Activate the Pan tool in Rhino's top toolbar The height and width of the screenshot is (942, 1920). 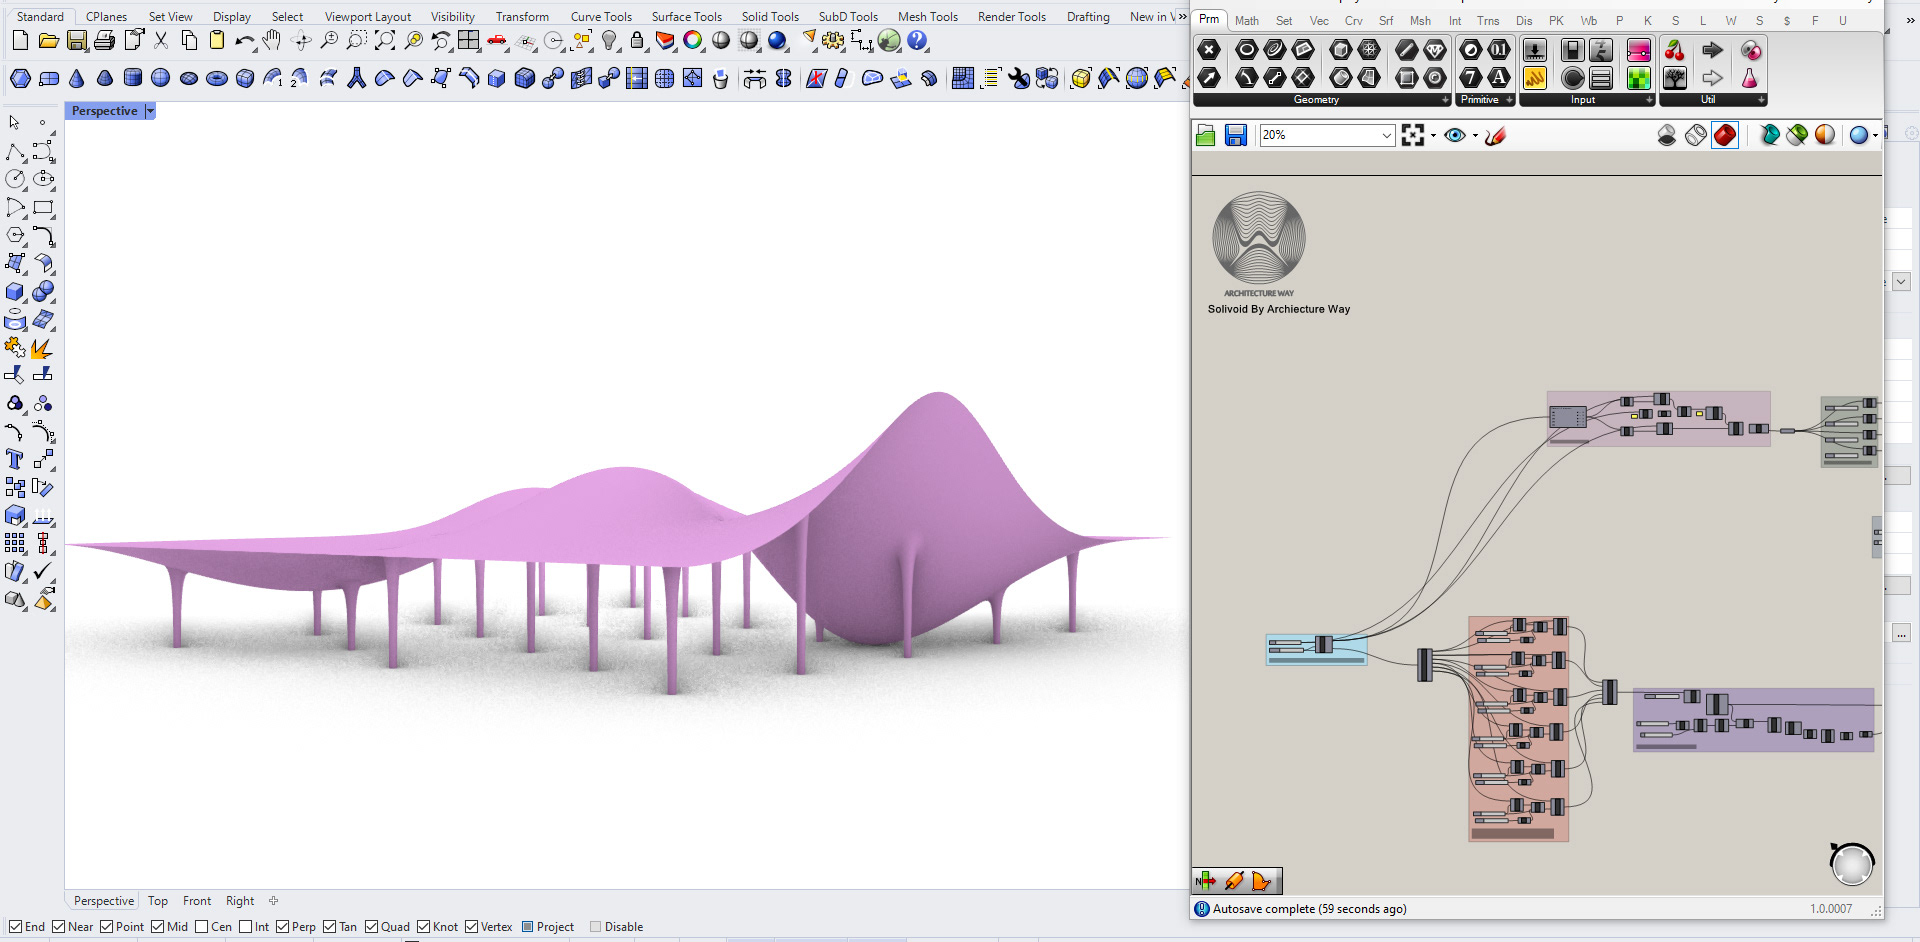(271, 41)
